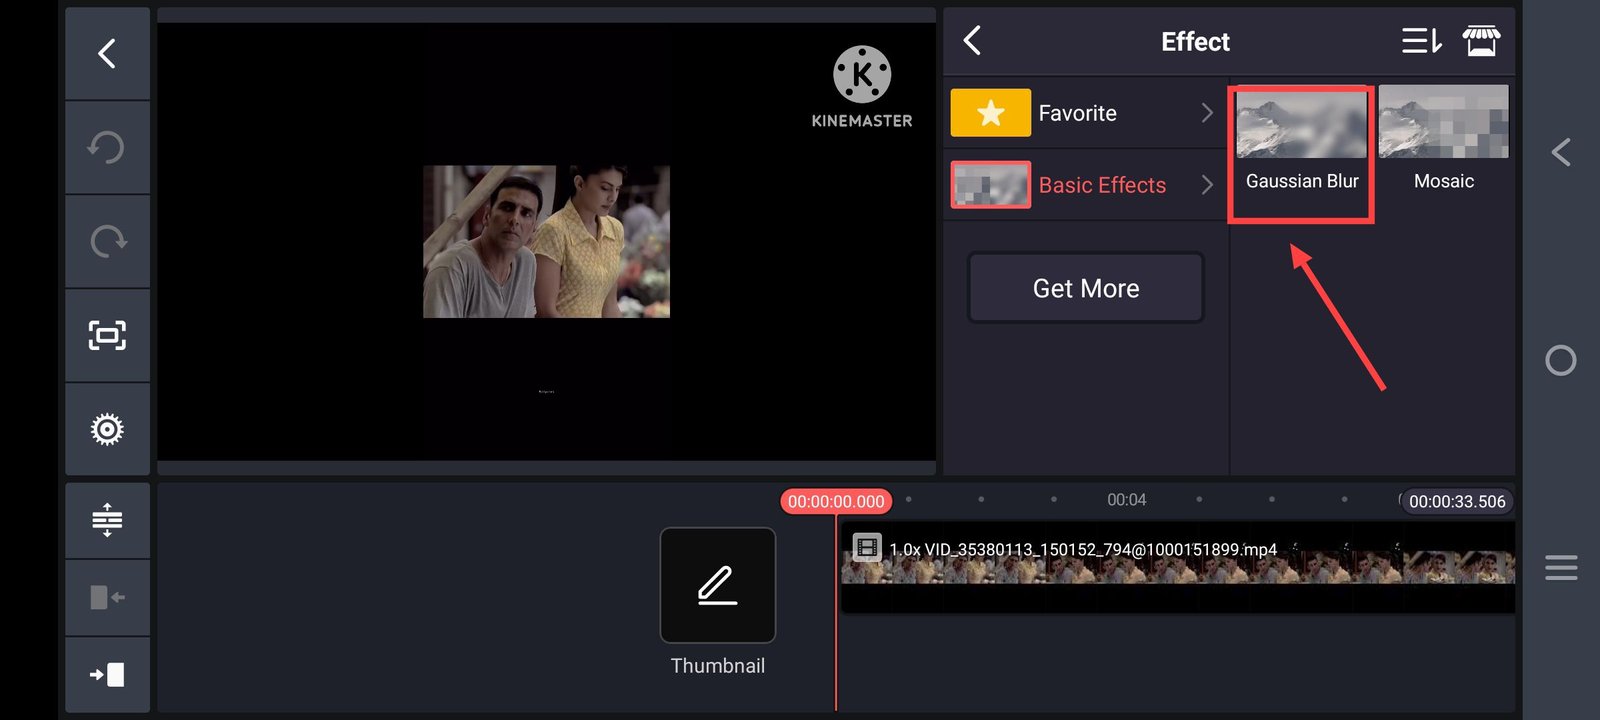Open the asset store icon
Screen dimensions: 1600x720
pyautogui.click(x=1480, y=42)
